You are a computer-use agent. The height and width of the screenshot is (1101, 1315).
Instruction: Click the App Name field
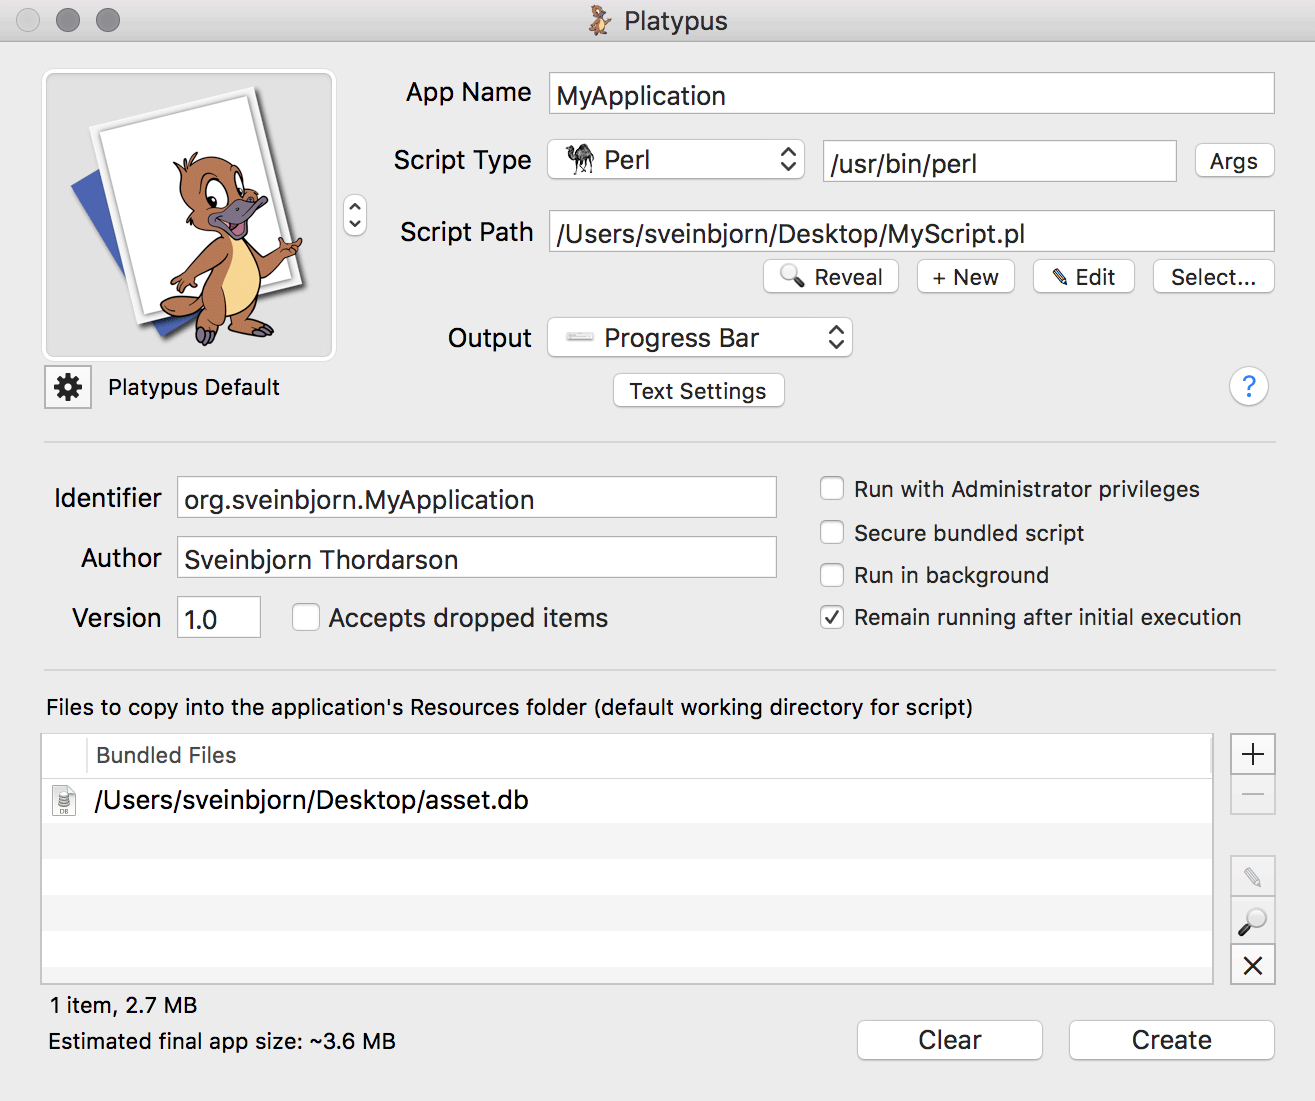pyautogui.click(x=911, y=94)
